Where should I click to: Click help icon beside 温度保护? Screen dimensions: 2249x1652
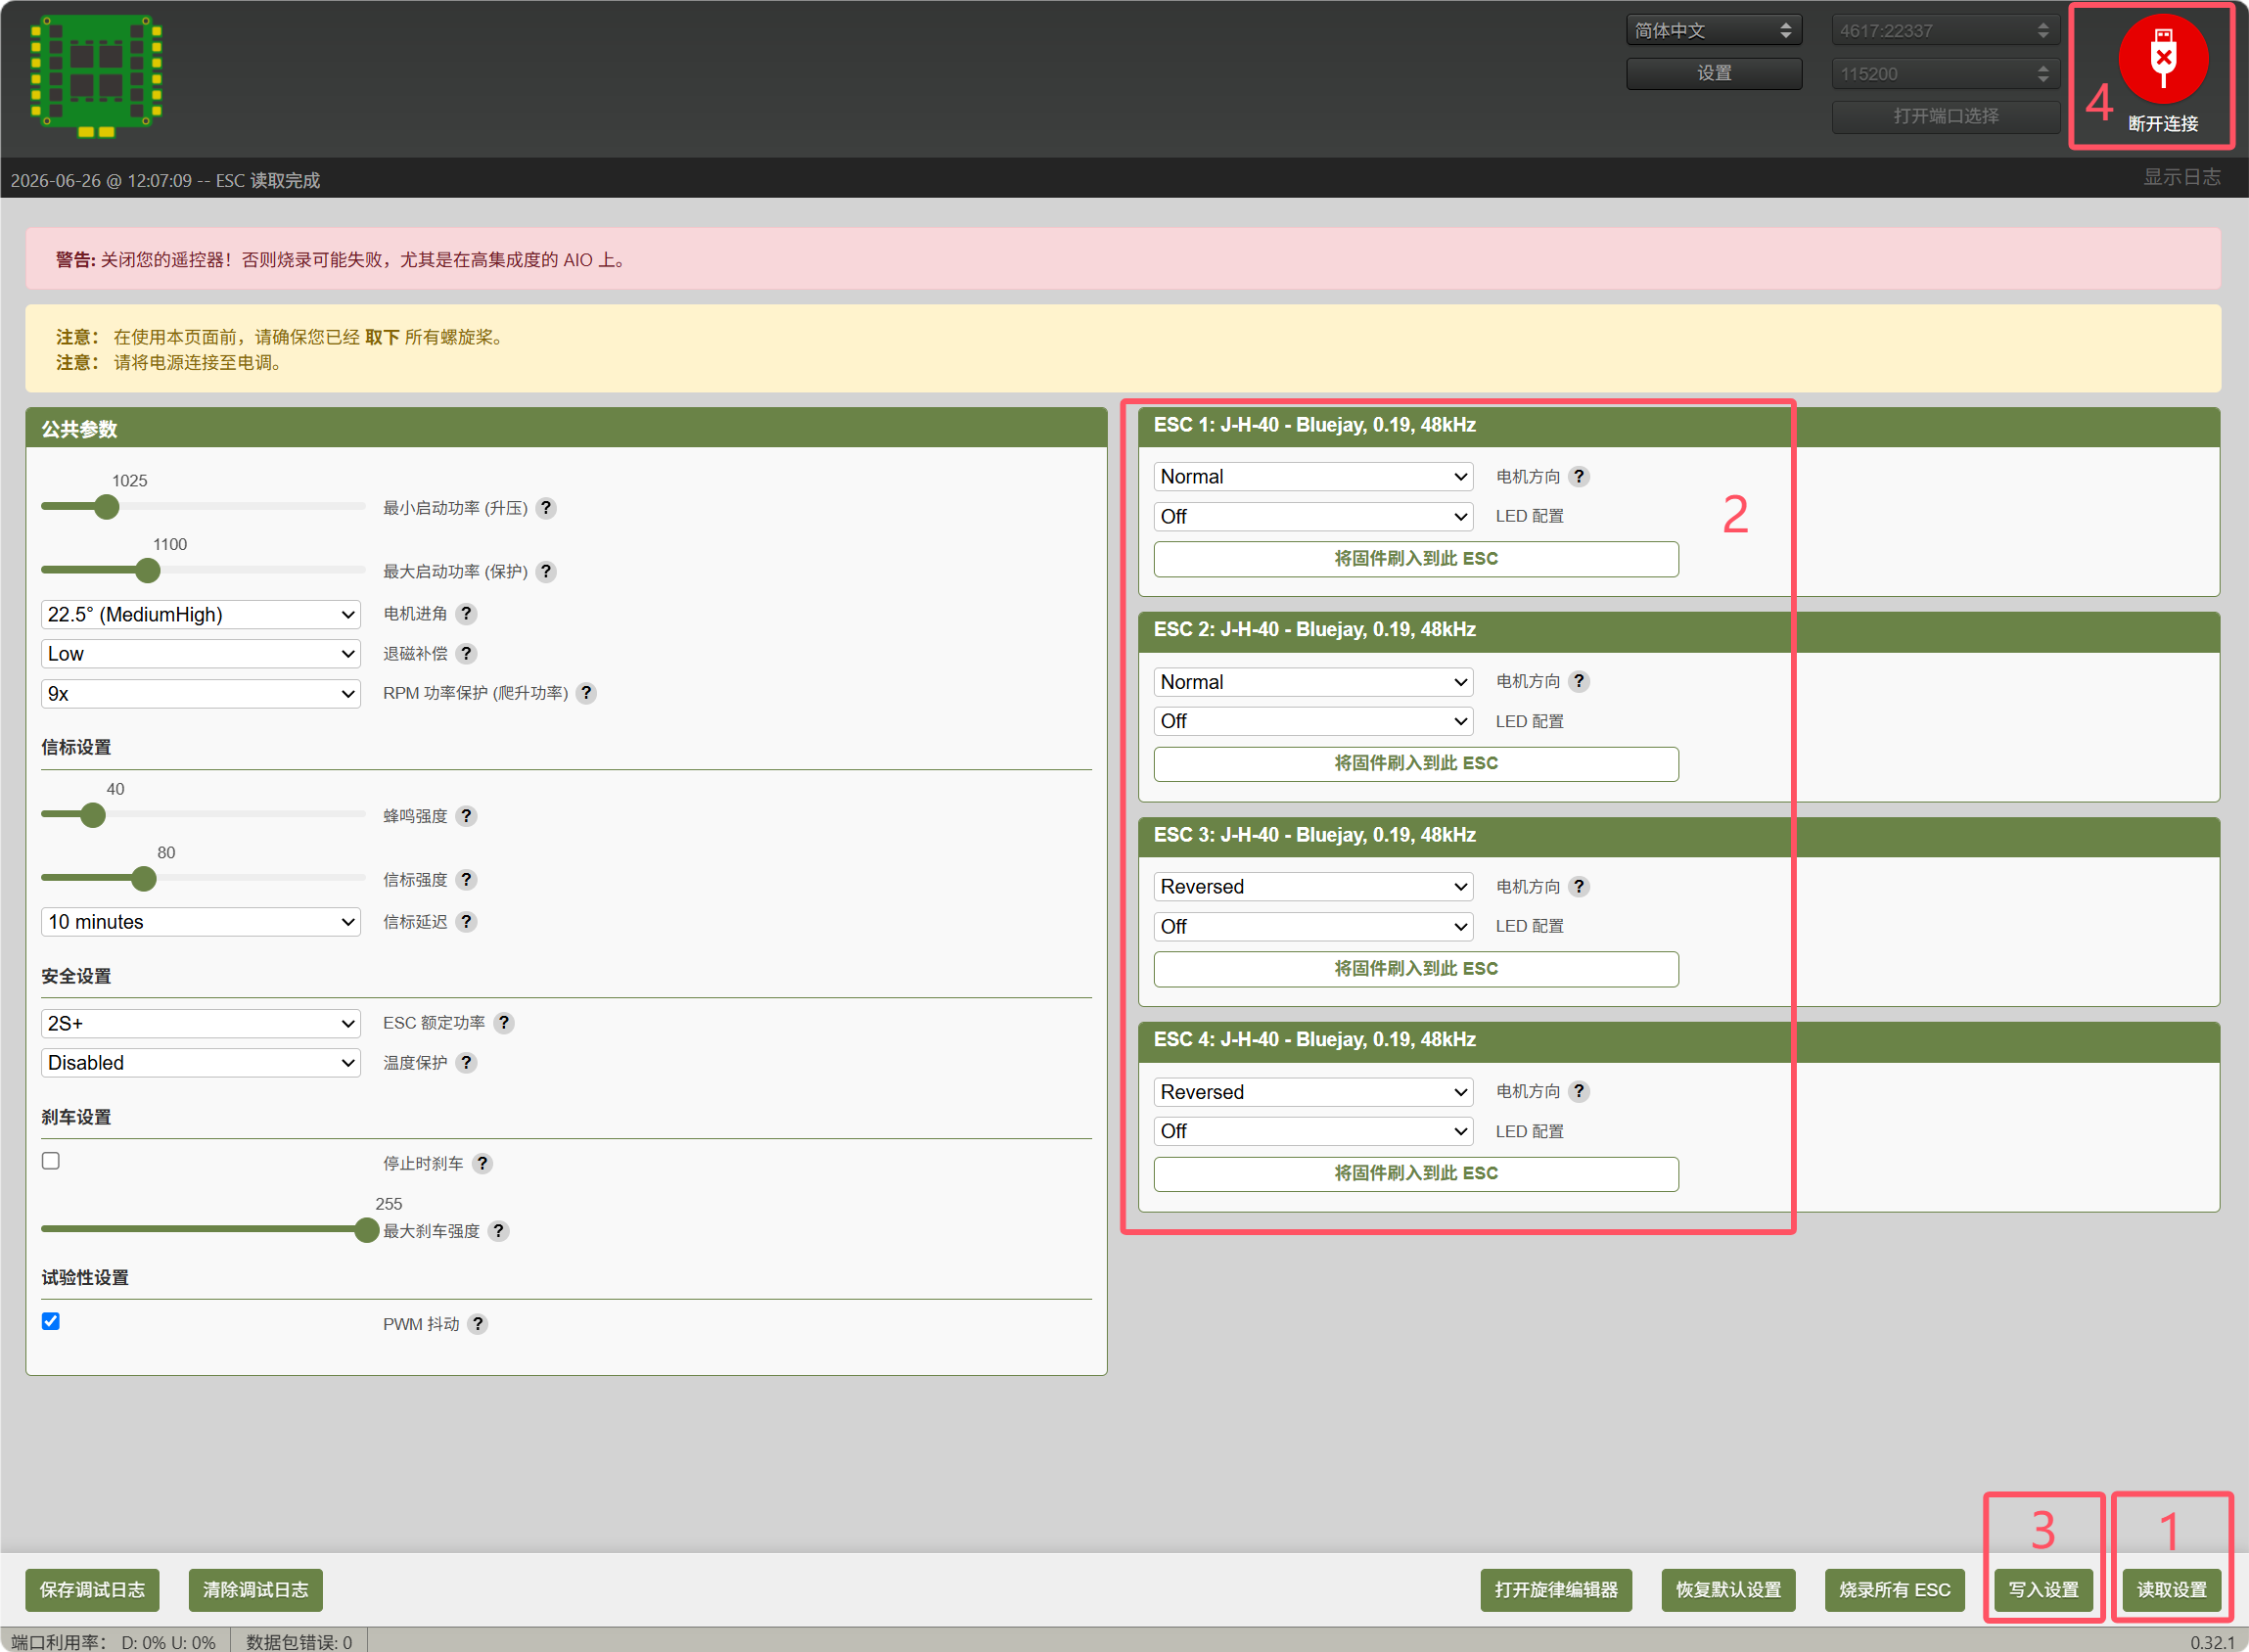click(466, 1063)
